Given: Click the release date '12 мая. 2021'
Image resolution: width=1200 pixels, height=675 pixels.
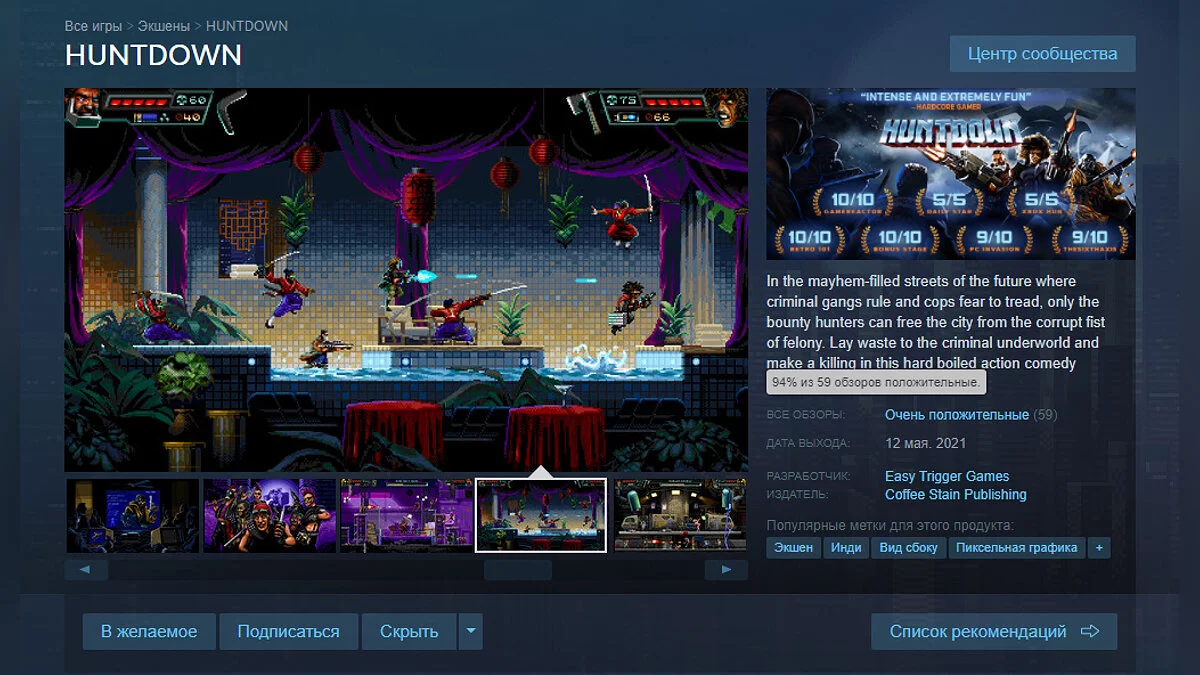Looking at the screenshot, I should [925, 443].
